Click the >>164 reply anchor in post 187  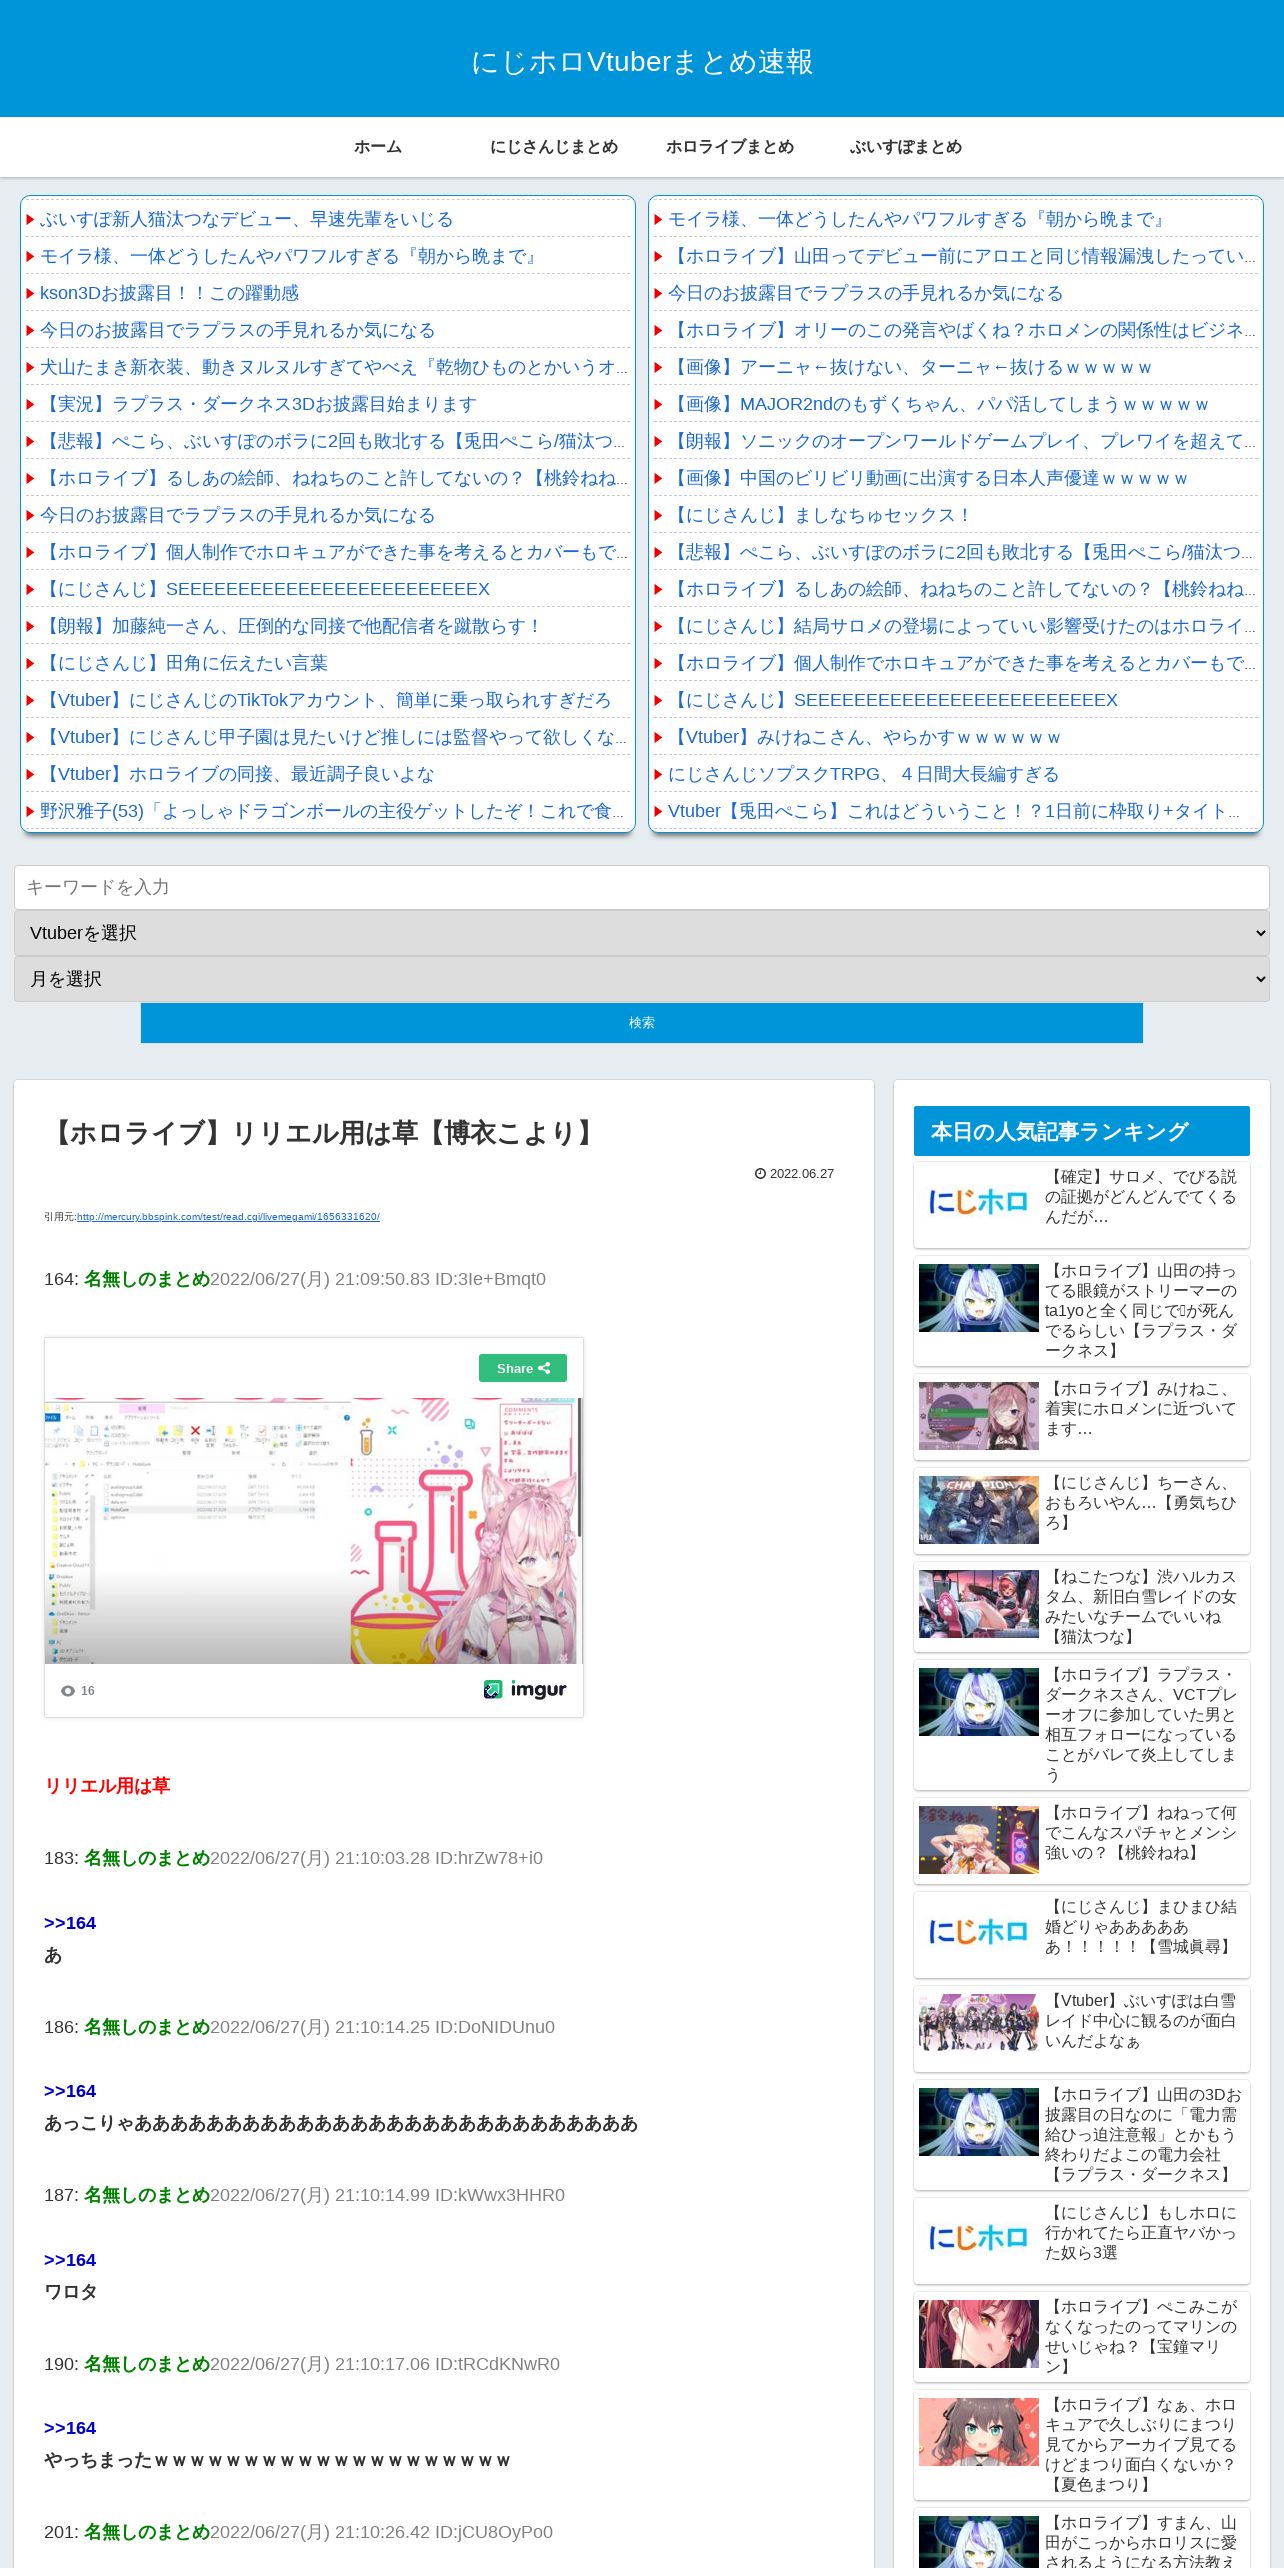tap(70, 2260)
